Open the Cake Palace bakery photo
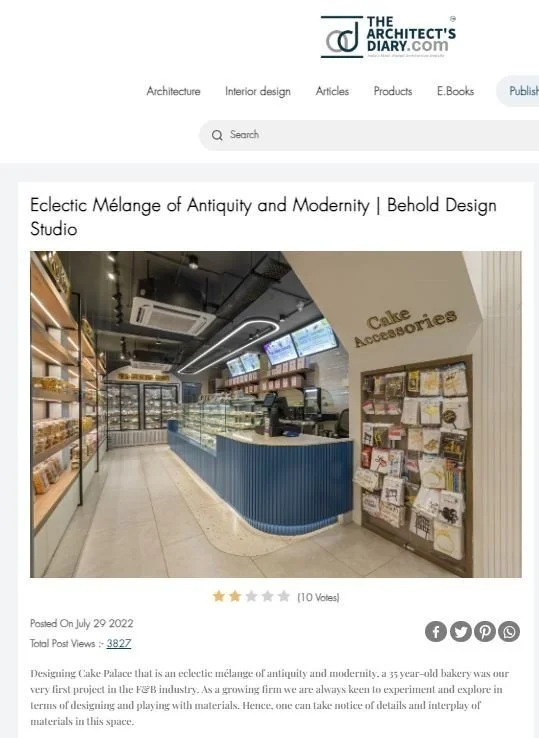The height and width of the screenshot is (738, 539). 276,414
